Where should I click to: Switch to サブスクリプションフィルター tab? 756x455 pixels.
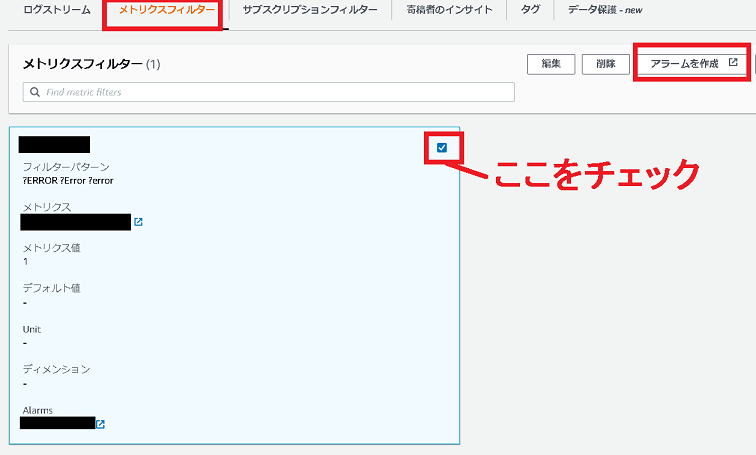click(x=310, y=10)
